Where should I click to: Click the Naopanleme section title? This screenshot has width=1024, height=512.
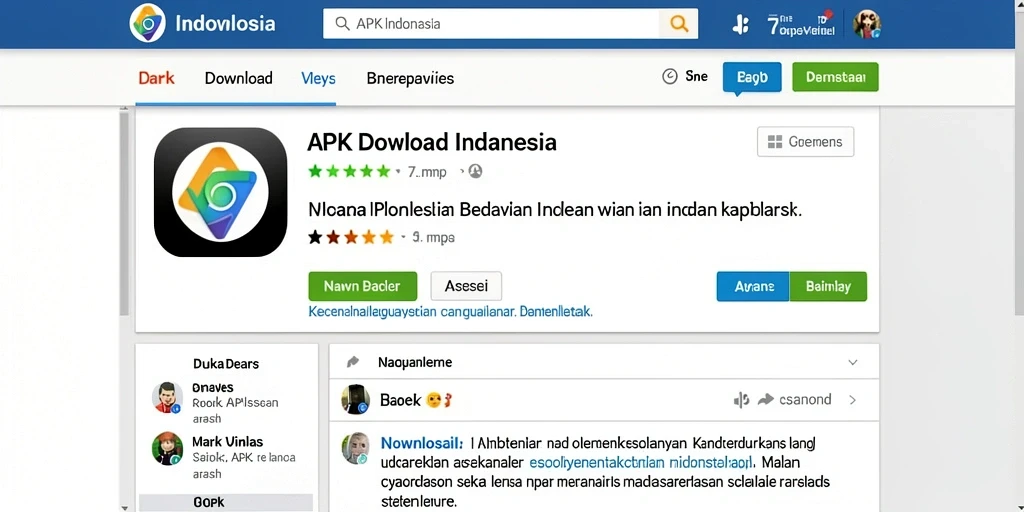tap(415, 362)
